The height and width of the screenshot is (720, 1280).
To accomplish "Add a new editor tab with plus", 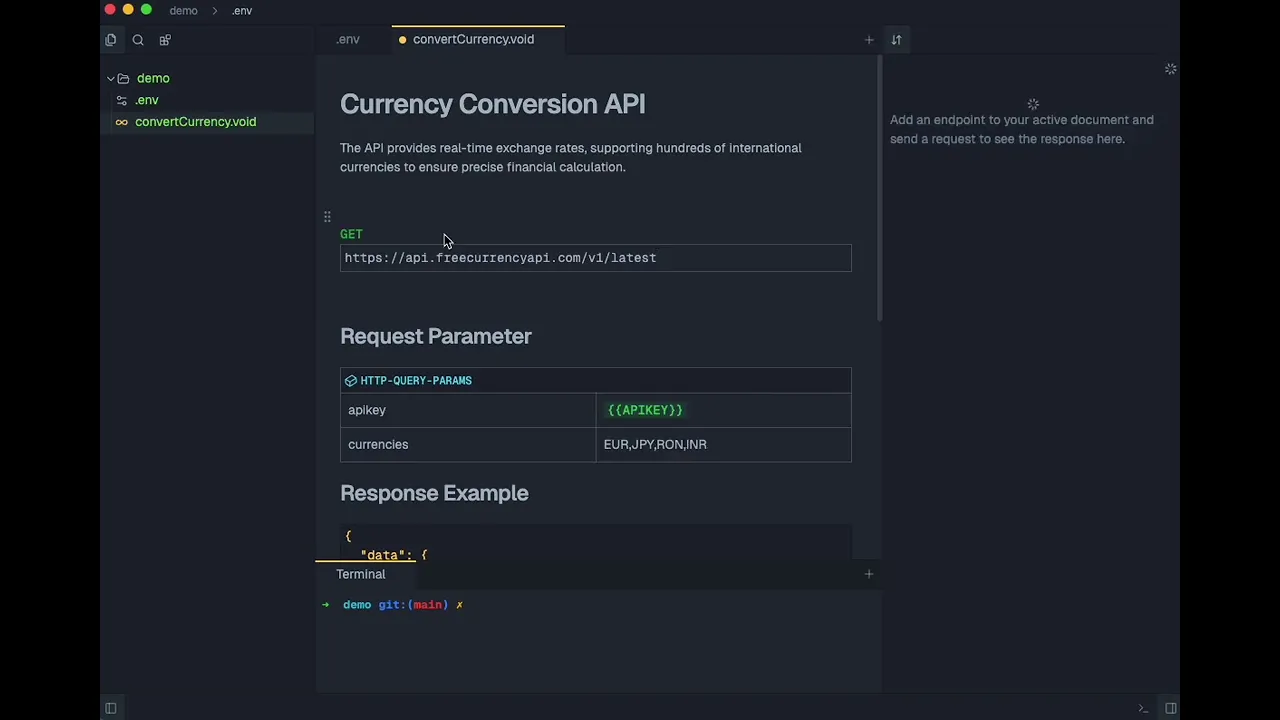I will tap(869, 40).
